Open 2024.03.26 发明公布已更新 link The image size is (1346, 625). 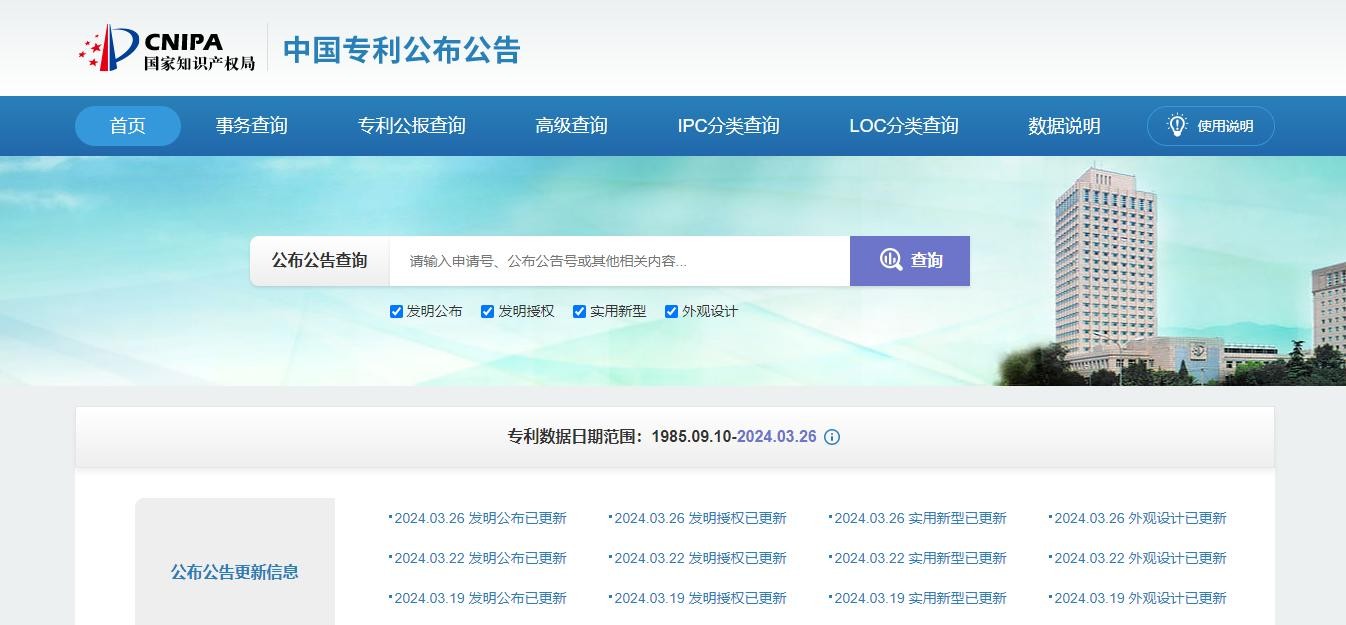(480, 518)
